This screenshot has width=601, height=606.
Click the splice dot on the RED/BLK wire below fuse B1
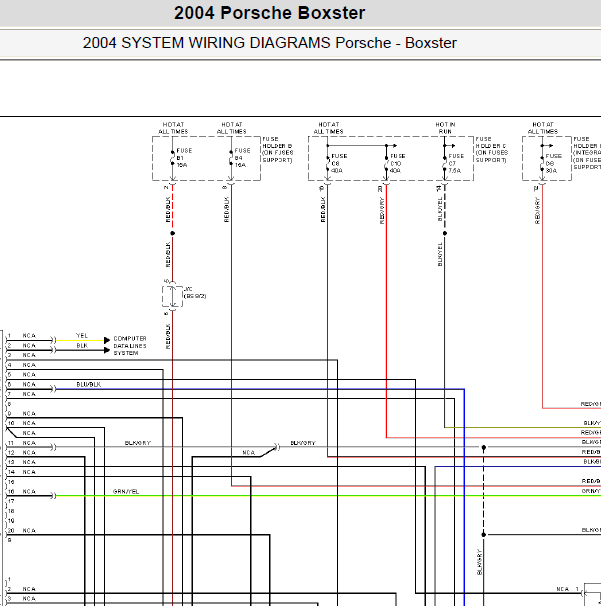pos(173,233)
